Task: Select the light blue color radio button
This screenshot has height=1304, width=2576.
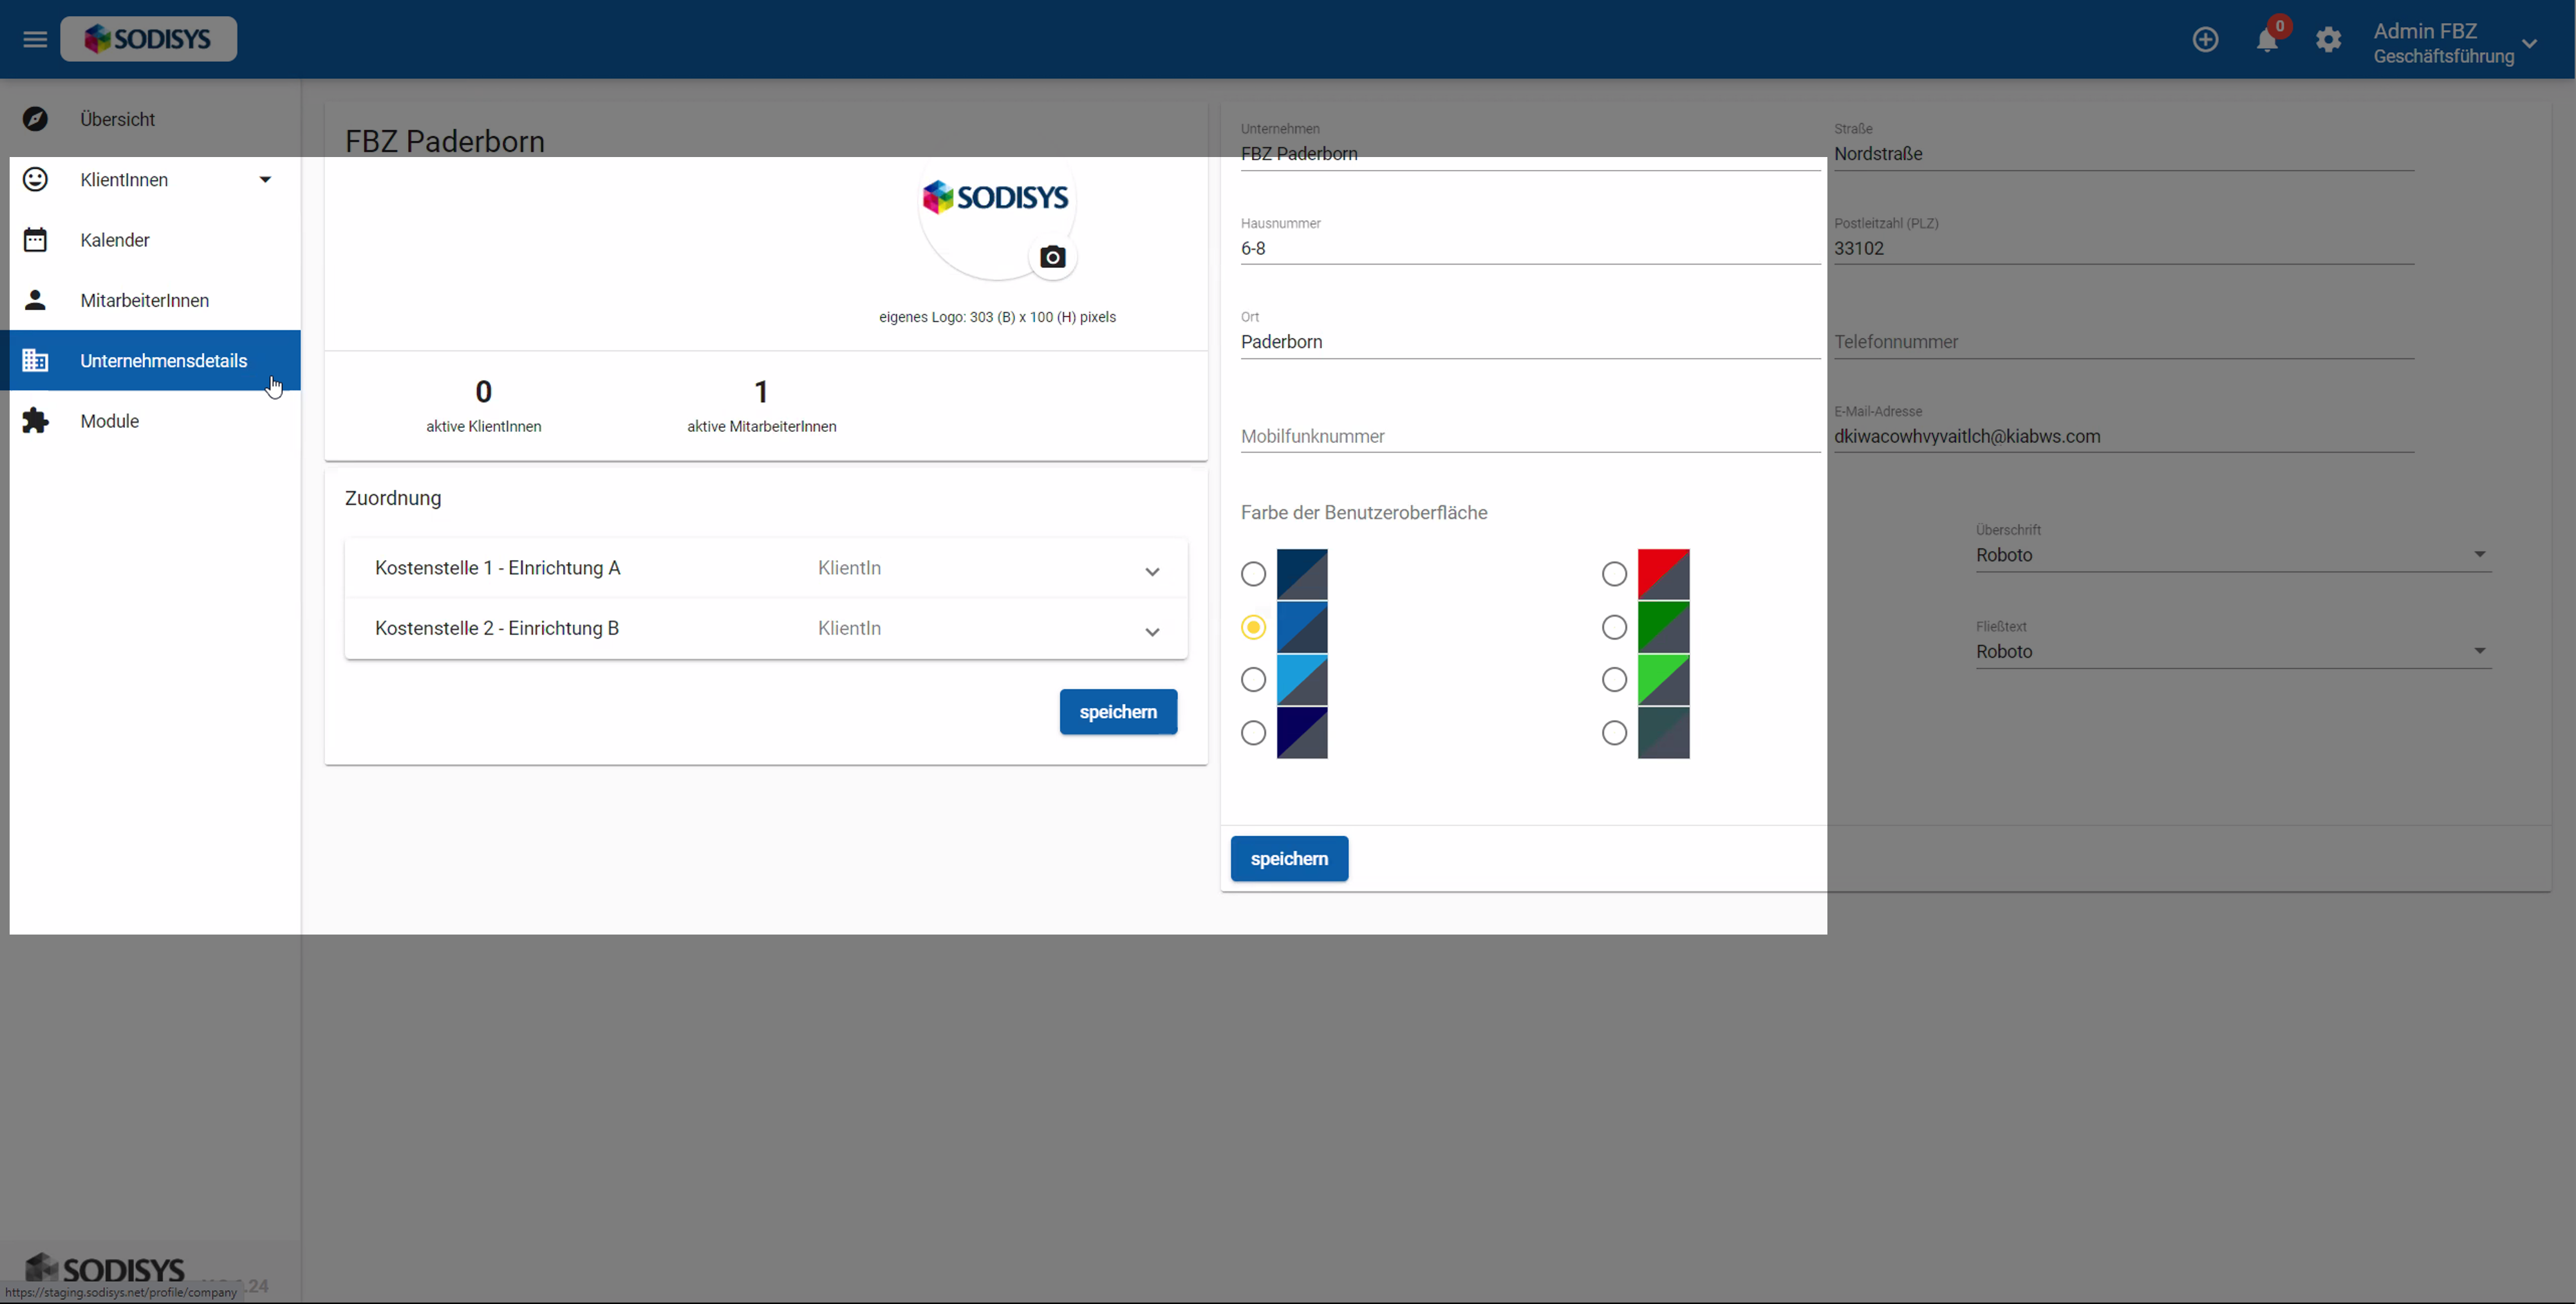Action: click(1253, 680)
